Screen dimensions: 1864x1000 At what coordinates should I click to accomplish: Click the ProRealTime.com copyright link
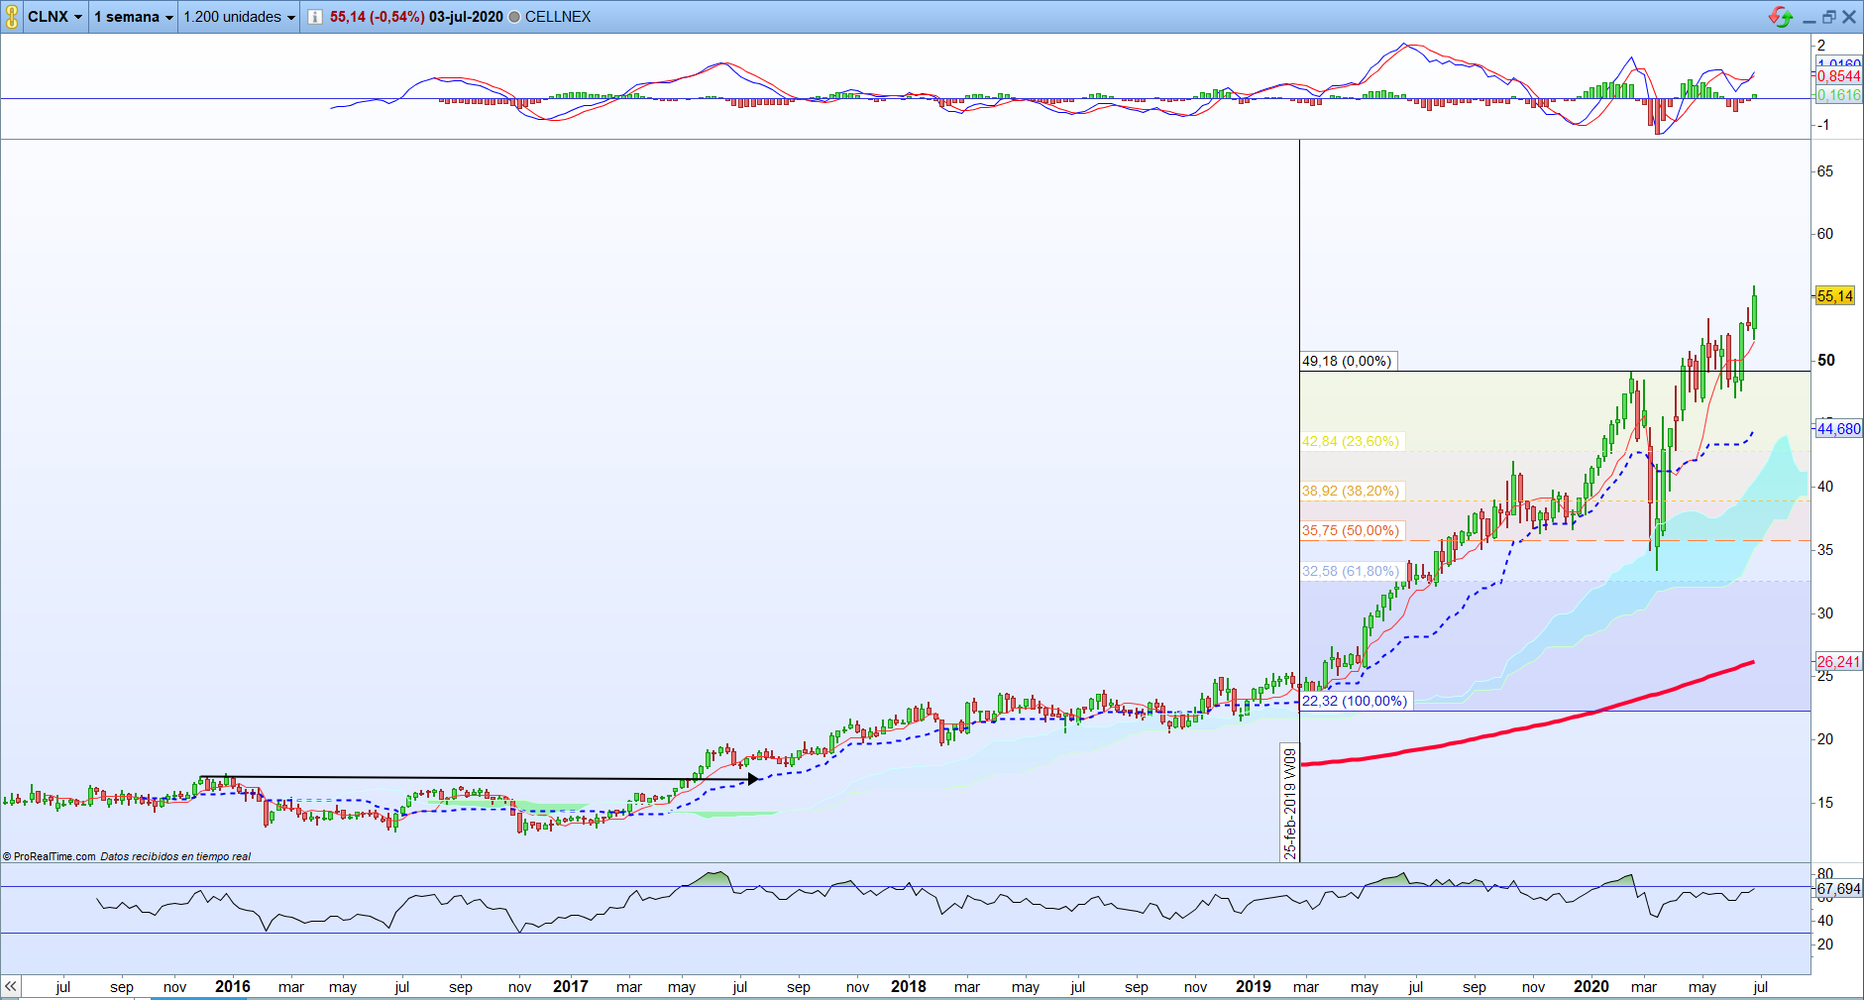pyautogui.click(x=49, y=857)
